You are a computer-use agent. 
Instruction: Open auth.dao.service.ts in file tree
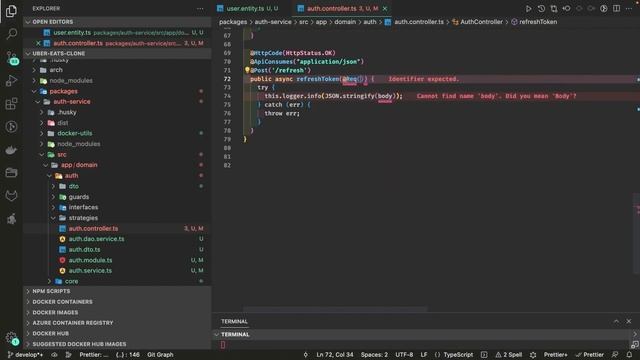[96, 239]
